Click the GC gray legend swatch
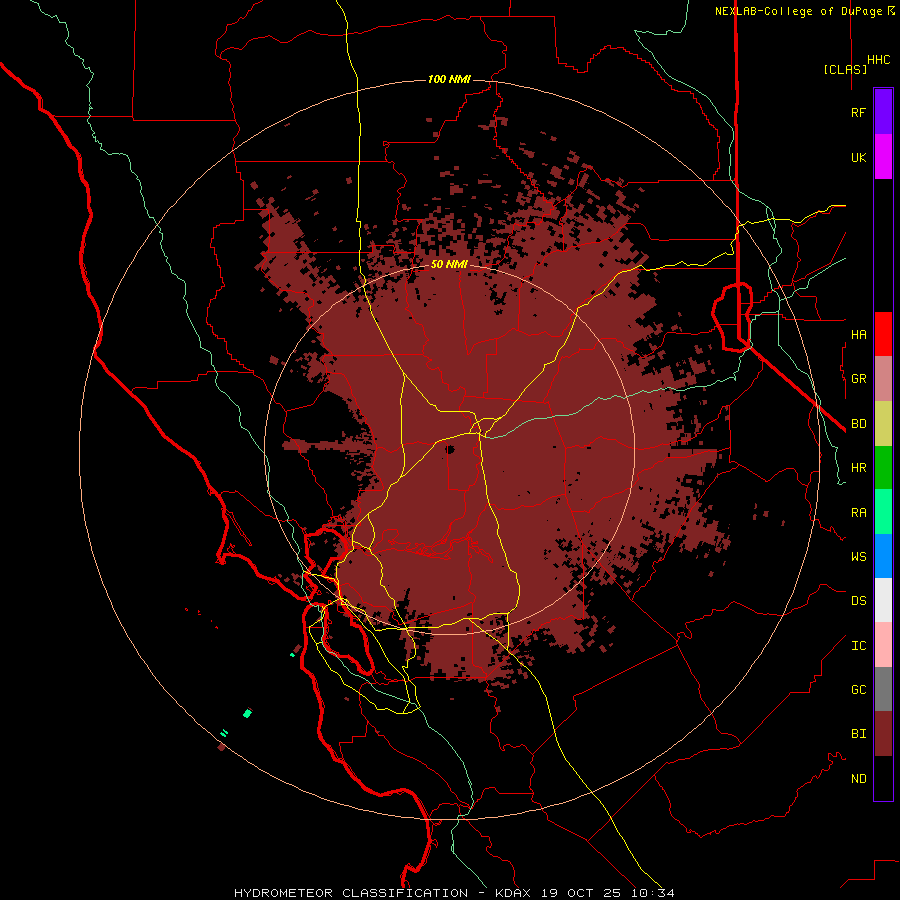The height and width of the screenshot is (900, 900). click(883, 689)
